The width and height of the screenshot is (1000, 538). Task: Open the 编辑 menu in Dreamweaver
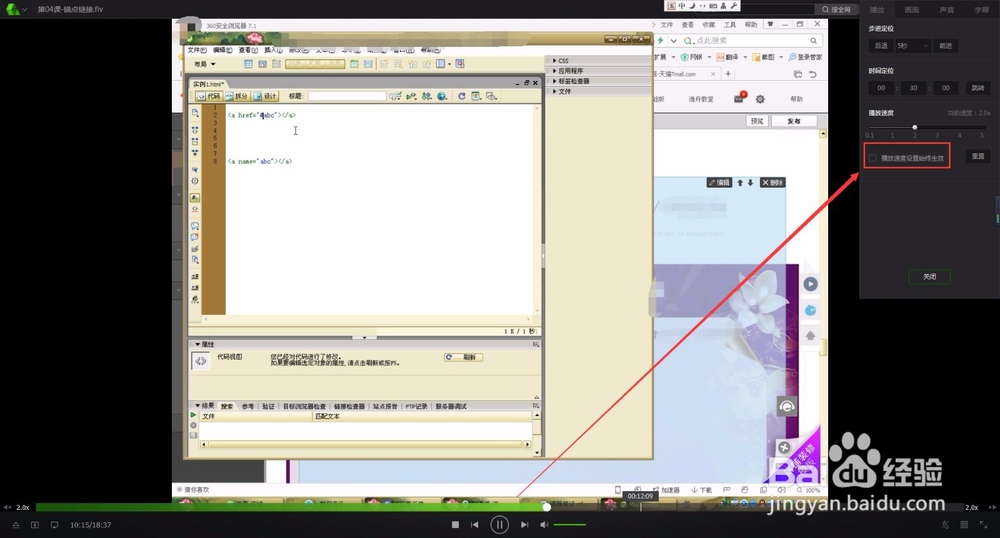(x=223, y=50)
